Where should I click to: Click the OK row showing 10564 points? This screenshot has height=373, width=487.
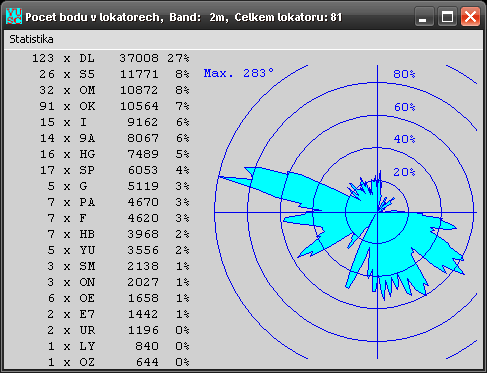[114, 106]
